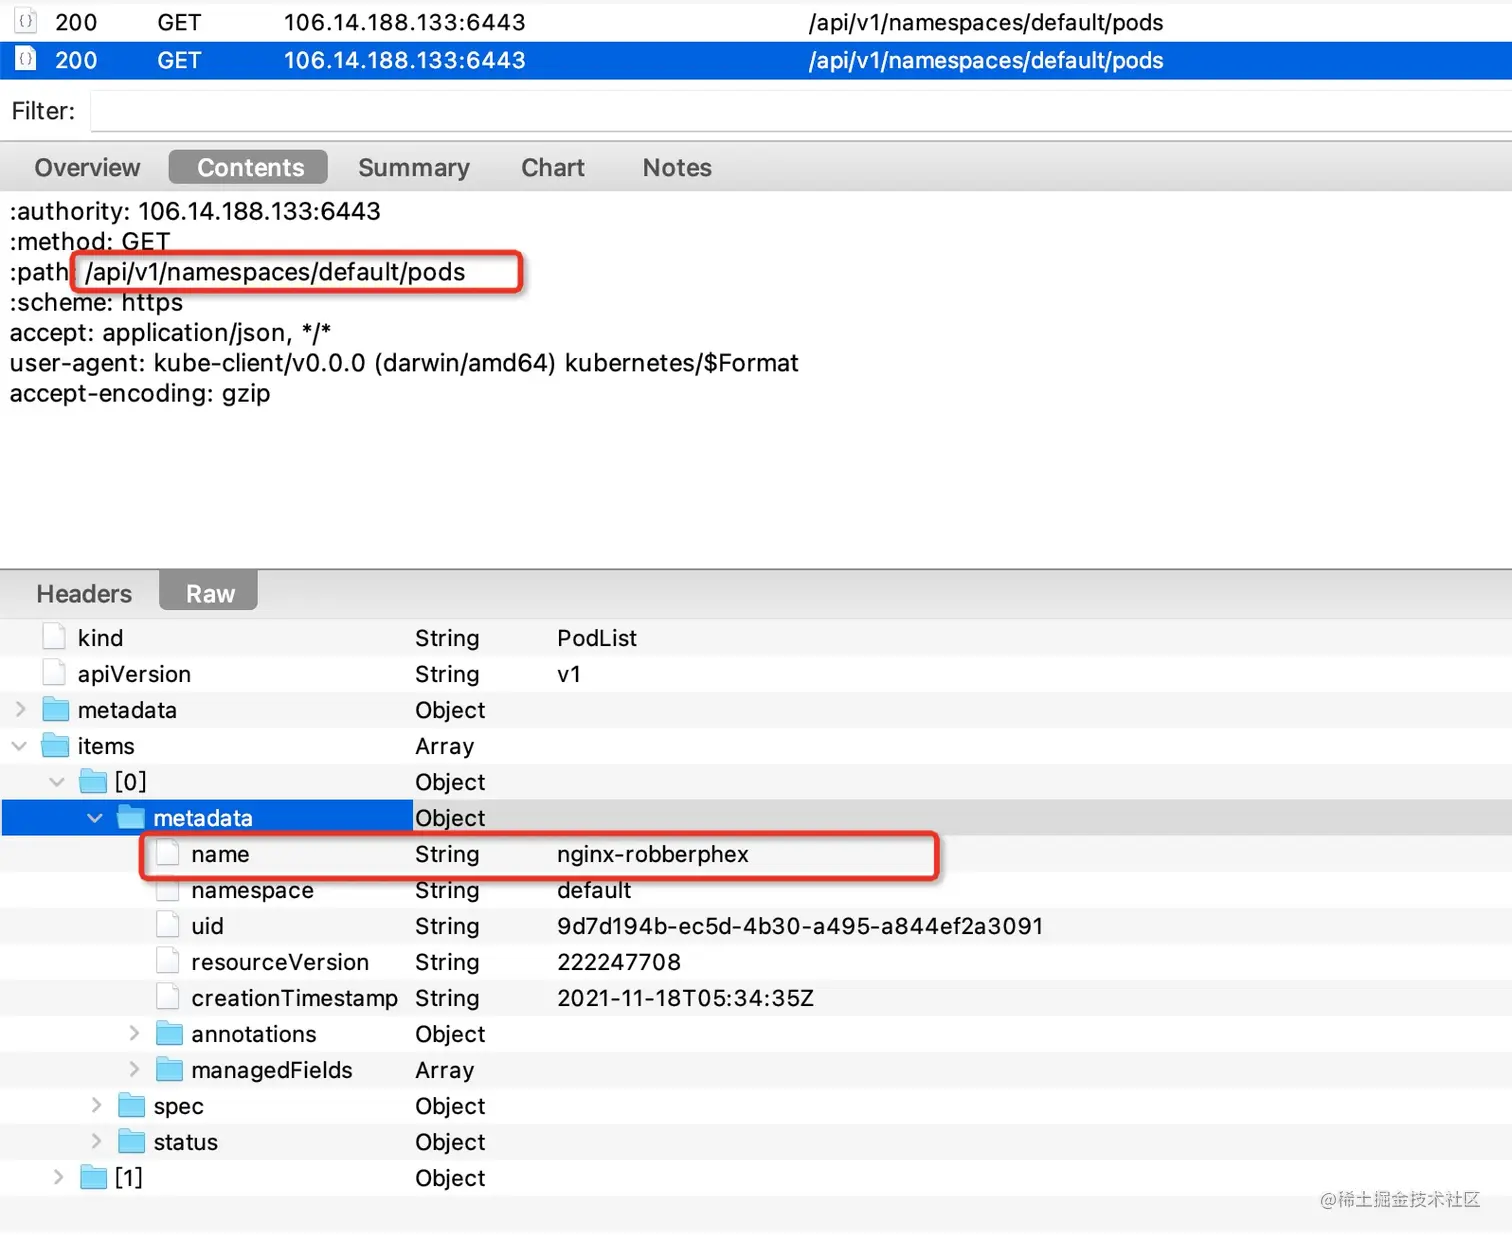Switch to the Contents tab
The width and height of the screenshot is (1512, 1241).
point(249,167)
